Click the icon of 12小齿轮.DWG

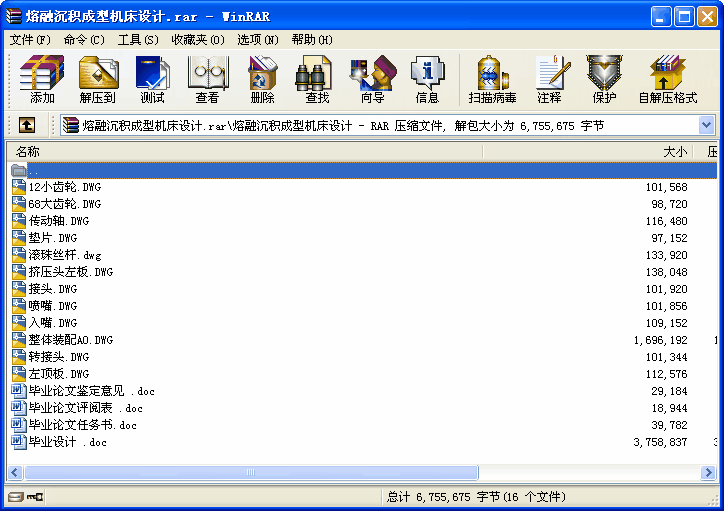[19, 186]
